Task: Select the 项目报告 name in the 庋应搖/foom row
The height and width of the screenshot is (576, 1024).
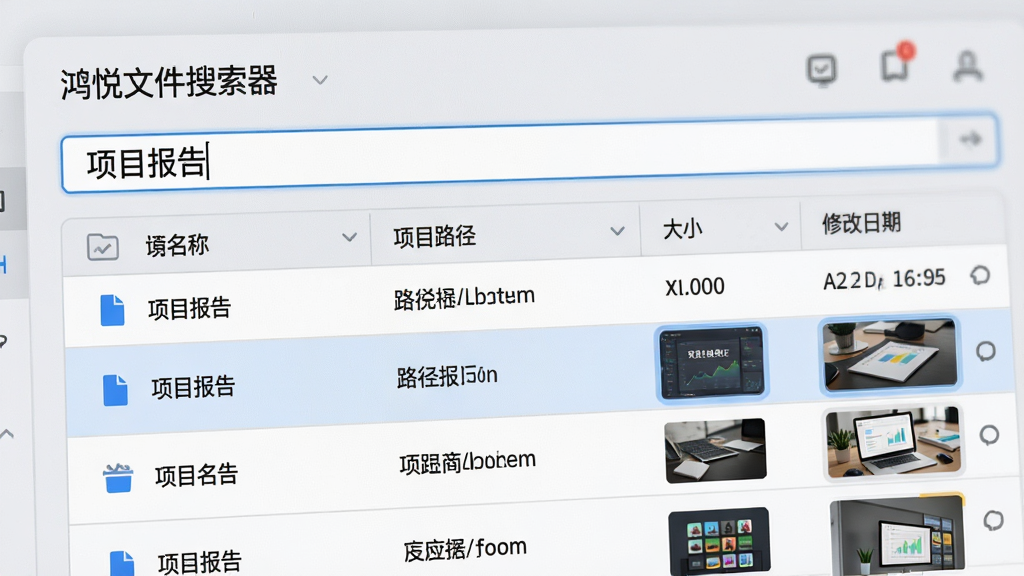Action: click(200, 562)
